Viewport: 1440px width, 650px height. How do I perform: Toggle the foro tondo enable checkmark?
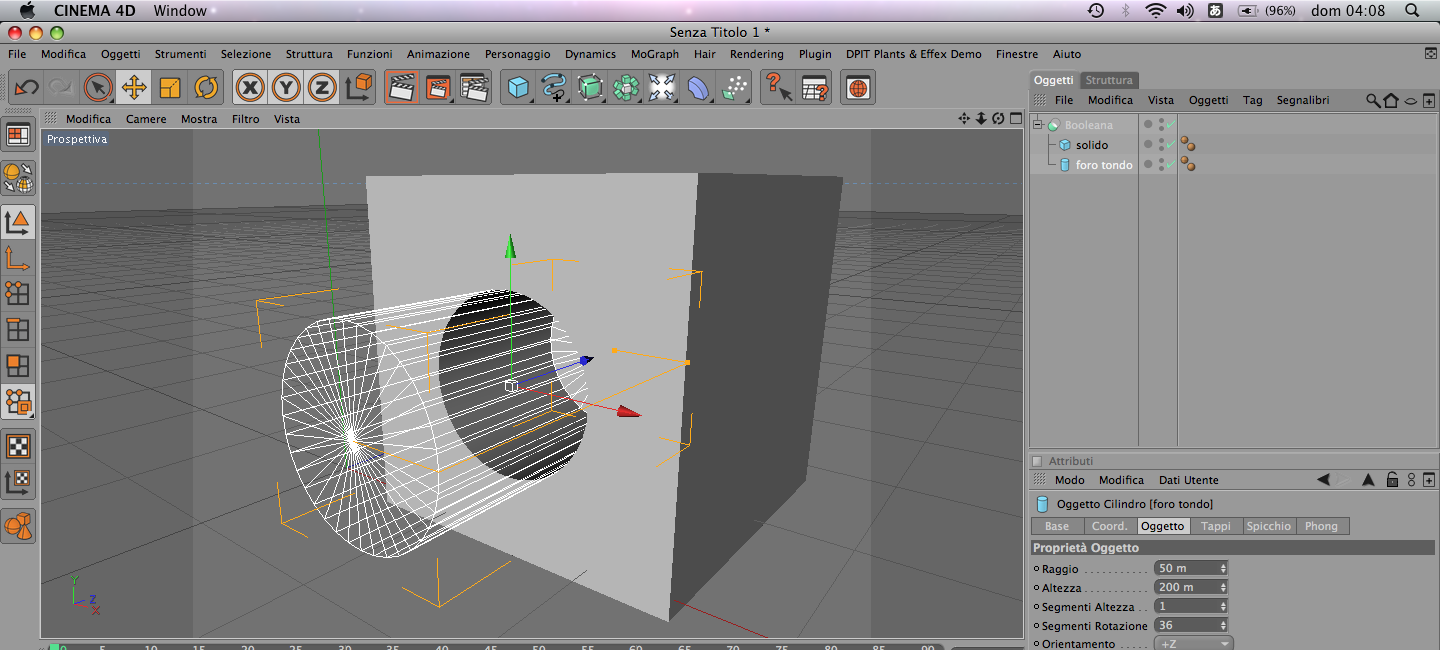tap(1170, 165)
